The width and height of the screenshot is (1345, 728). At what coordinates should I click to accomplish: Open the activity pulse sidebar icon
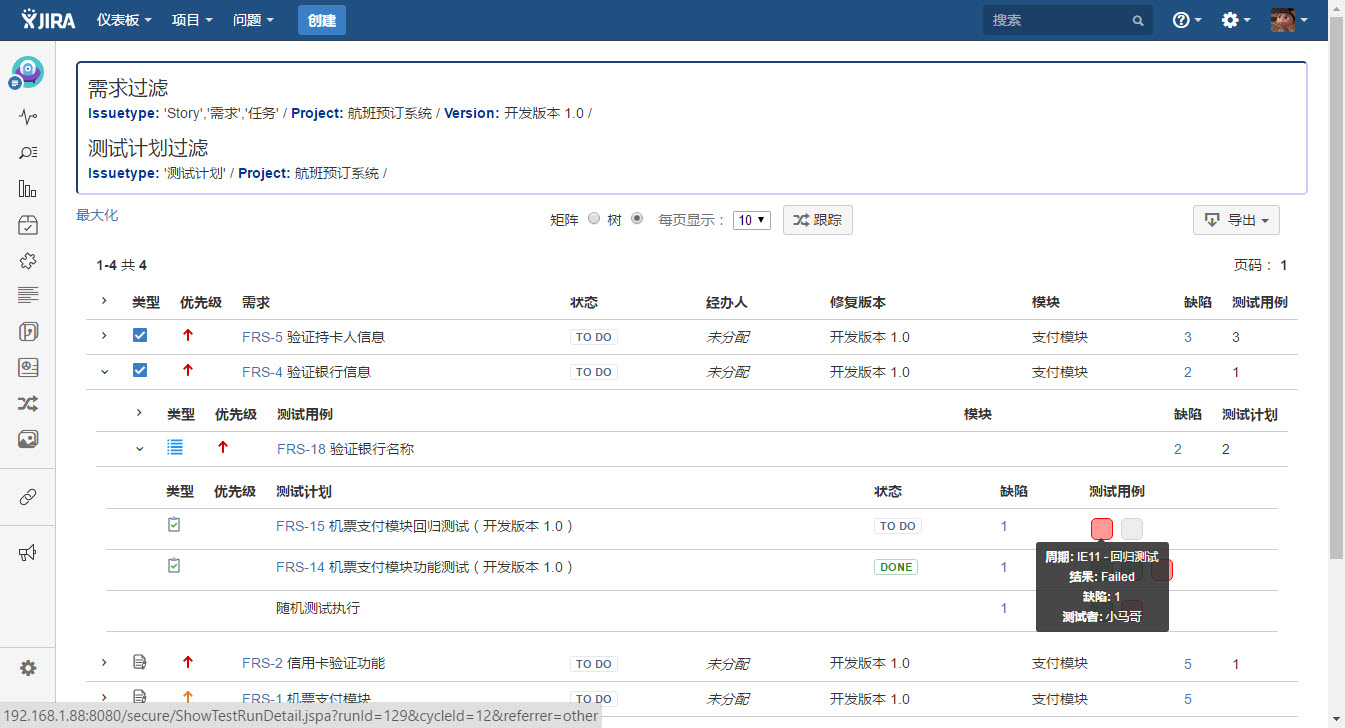tap(28, 117)
